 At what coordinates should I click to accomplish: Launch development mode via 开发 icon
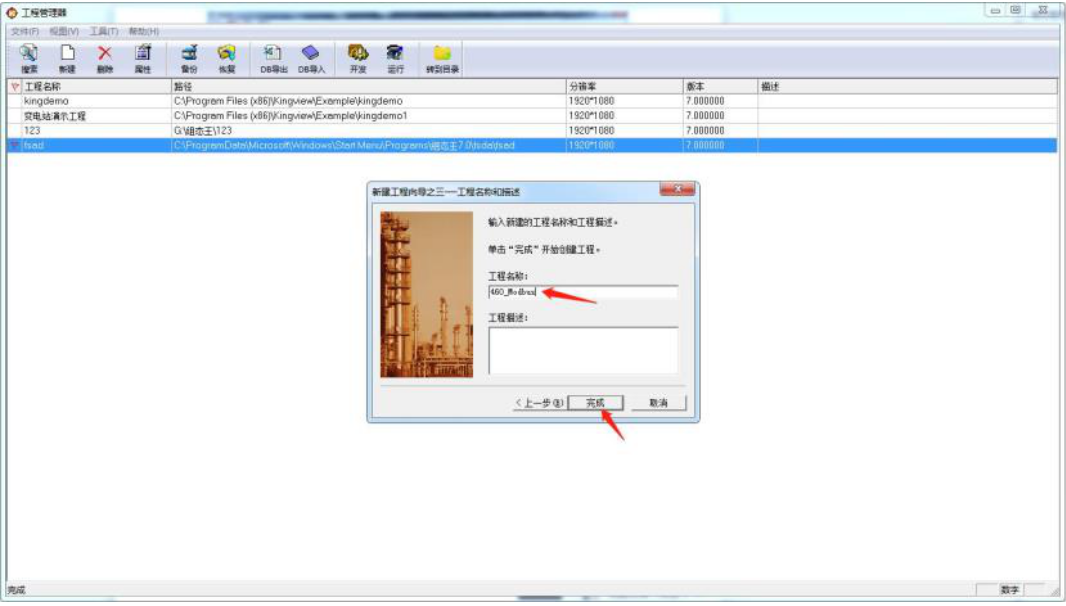355,55
